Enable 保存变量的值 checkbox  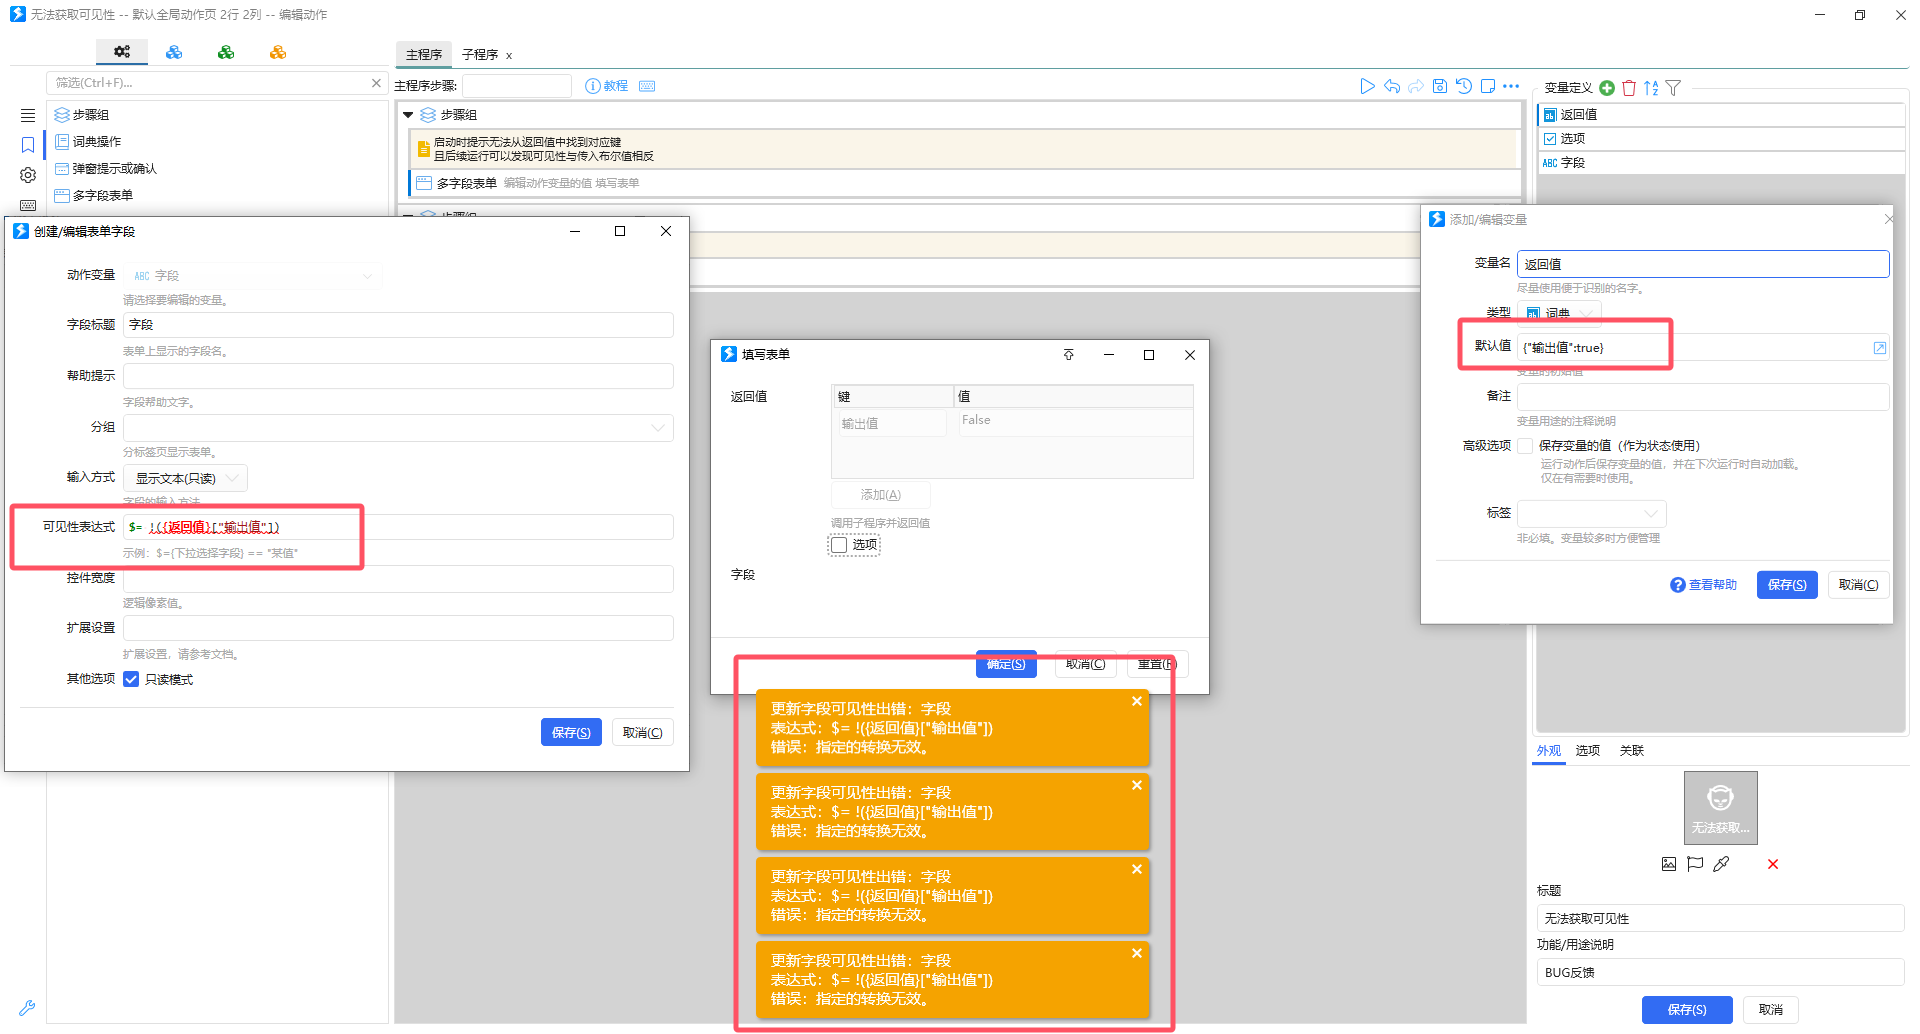coord(1525,446)
